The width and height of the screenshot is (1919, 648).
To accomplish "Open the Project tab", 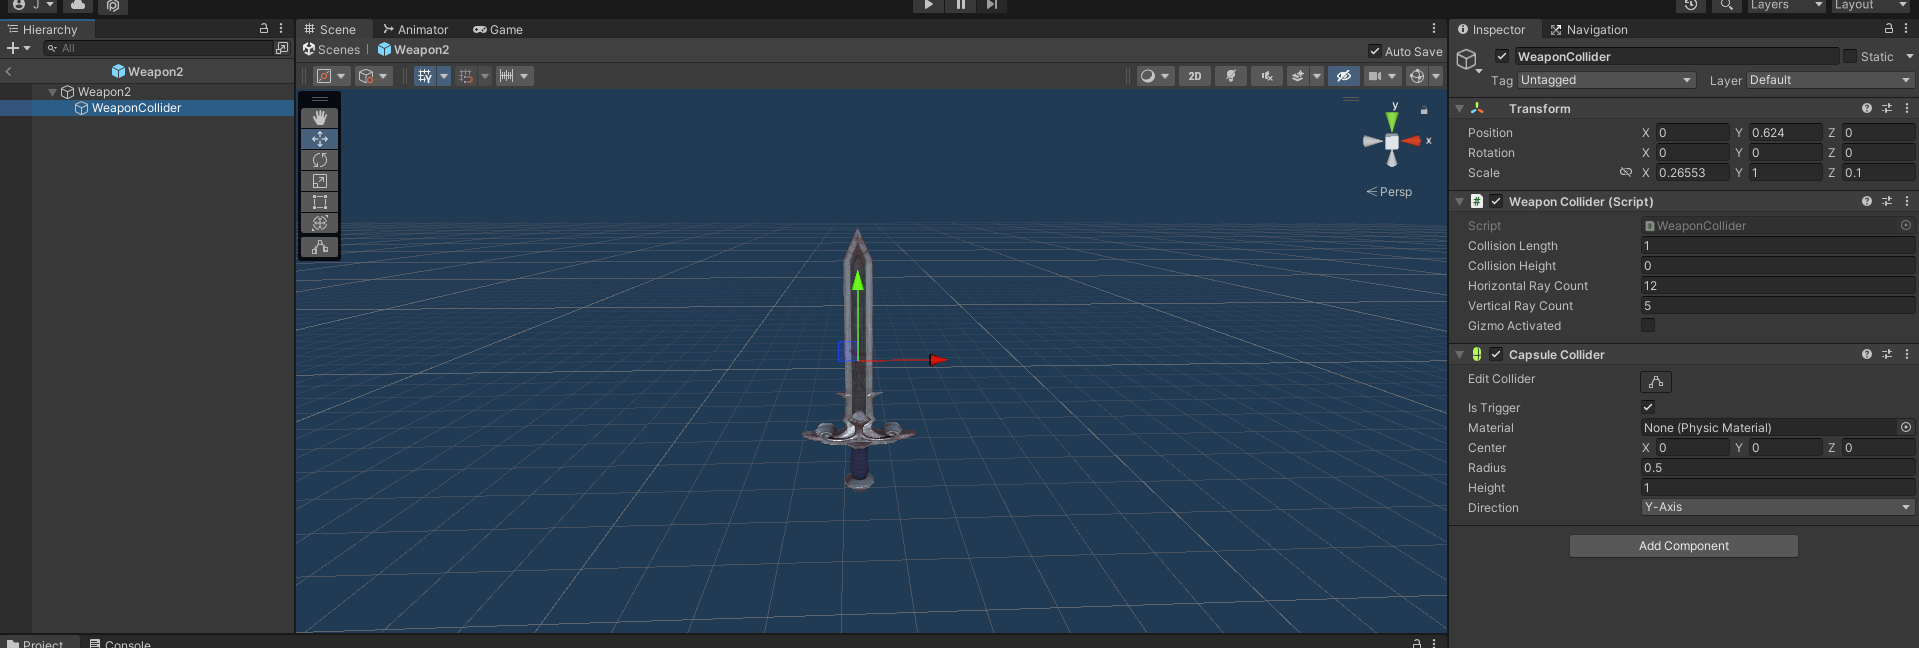I will [x=36, y=643].
